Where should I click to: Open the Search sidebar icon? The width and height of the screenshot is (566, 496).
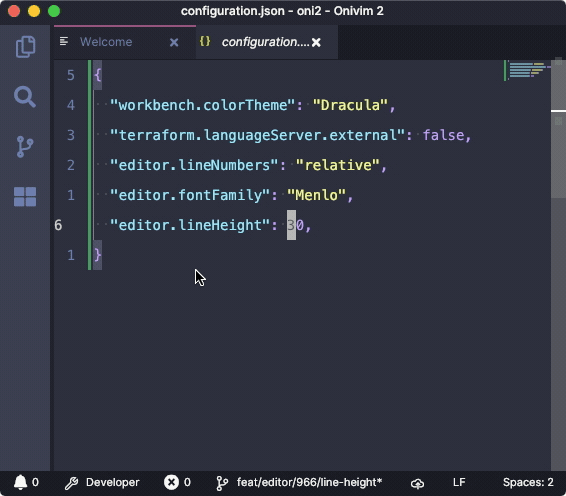tap(25, 97)
